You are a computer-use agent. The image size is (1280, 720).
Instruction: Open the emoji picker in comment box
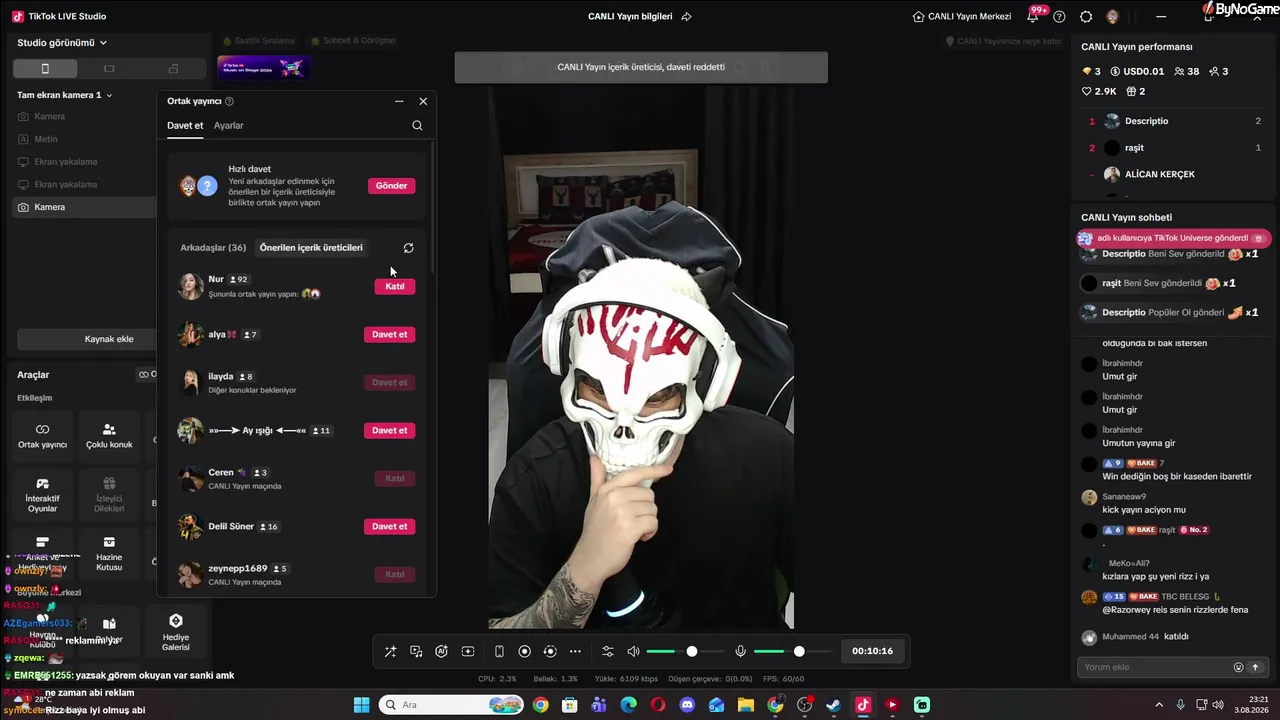coord(1238,667)
